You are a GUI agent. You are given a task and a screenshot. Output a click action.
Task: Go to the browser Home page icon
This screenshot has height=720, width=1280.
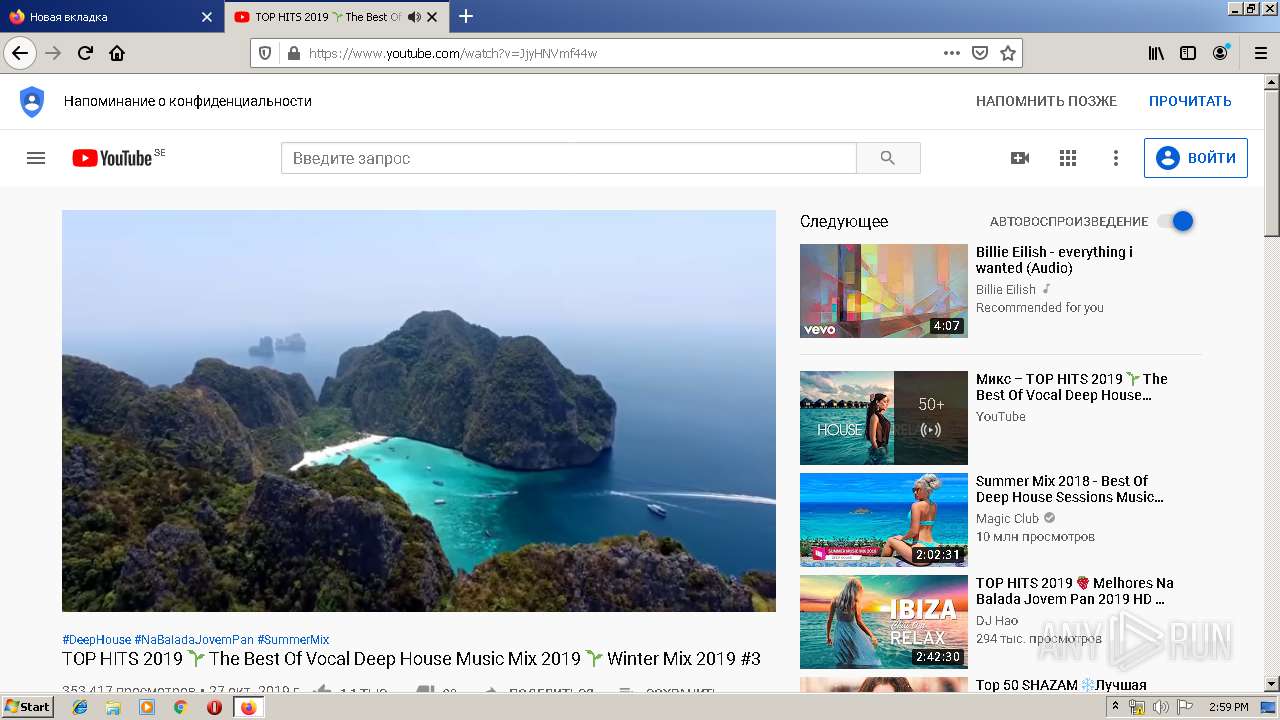[x=117, y=53]
